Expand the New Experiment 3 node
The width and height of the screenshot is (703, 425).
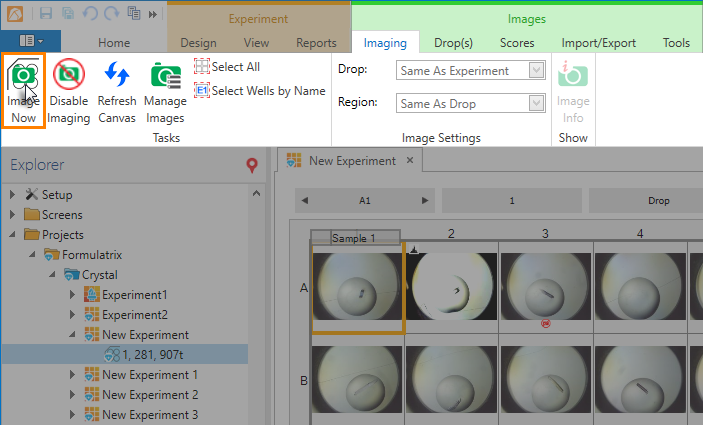pos(72,415)
